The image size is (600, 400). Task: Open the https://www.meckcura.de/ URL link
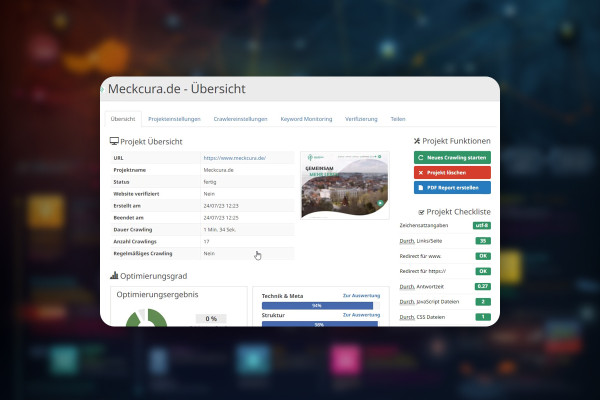[235, 158]
